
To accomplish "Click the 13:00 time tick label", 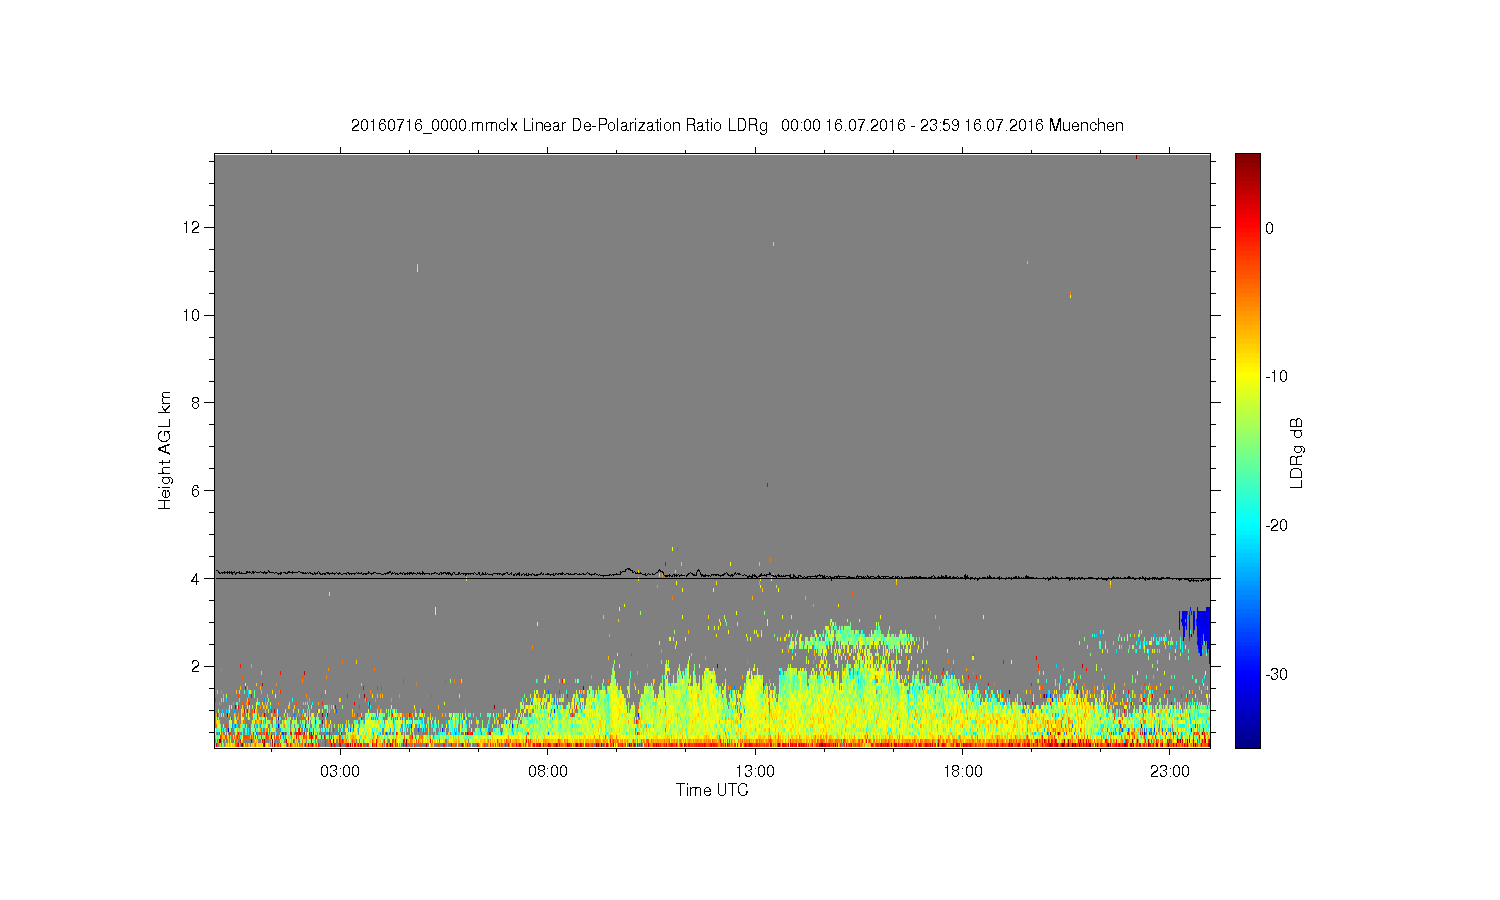I will [x=755, y=772].
